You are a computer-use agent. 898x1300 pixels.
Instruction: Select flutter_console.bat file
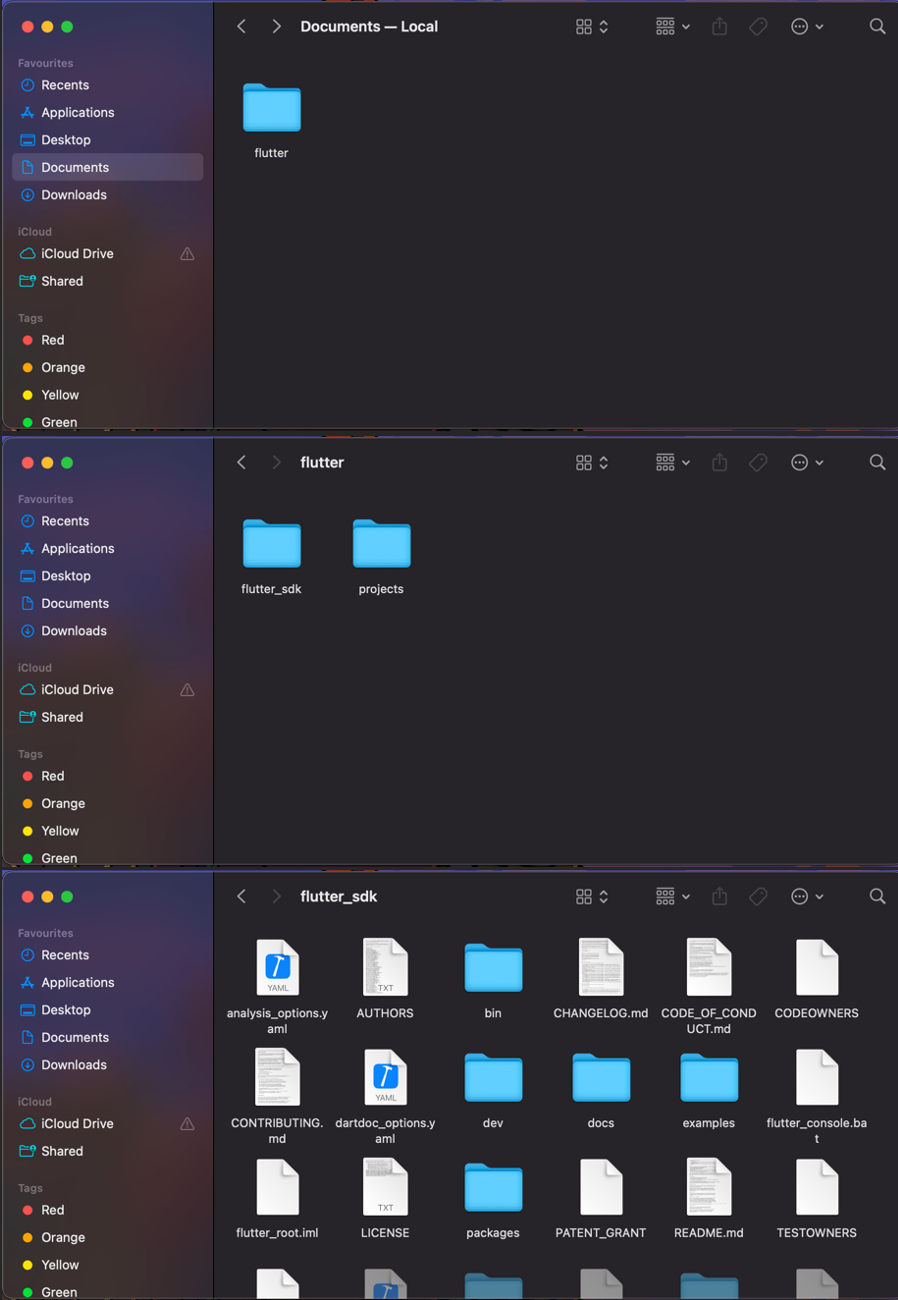click(817, 1077)
